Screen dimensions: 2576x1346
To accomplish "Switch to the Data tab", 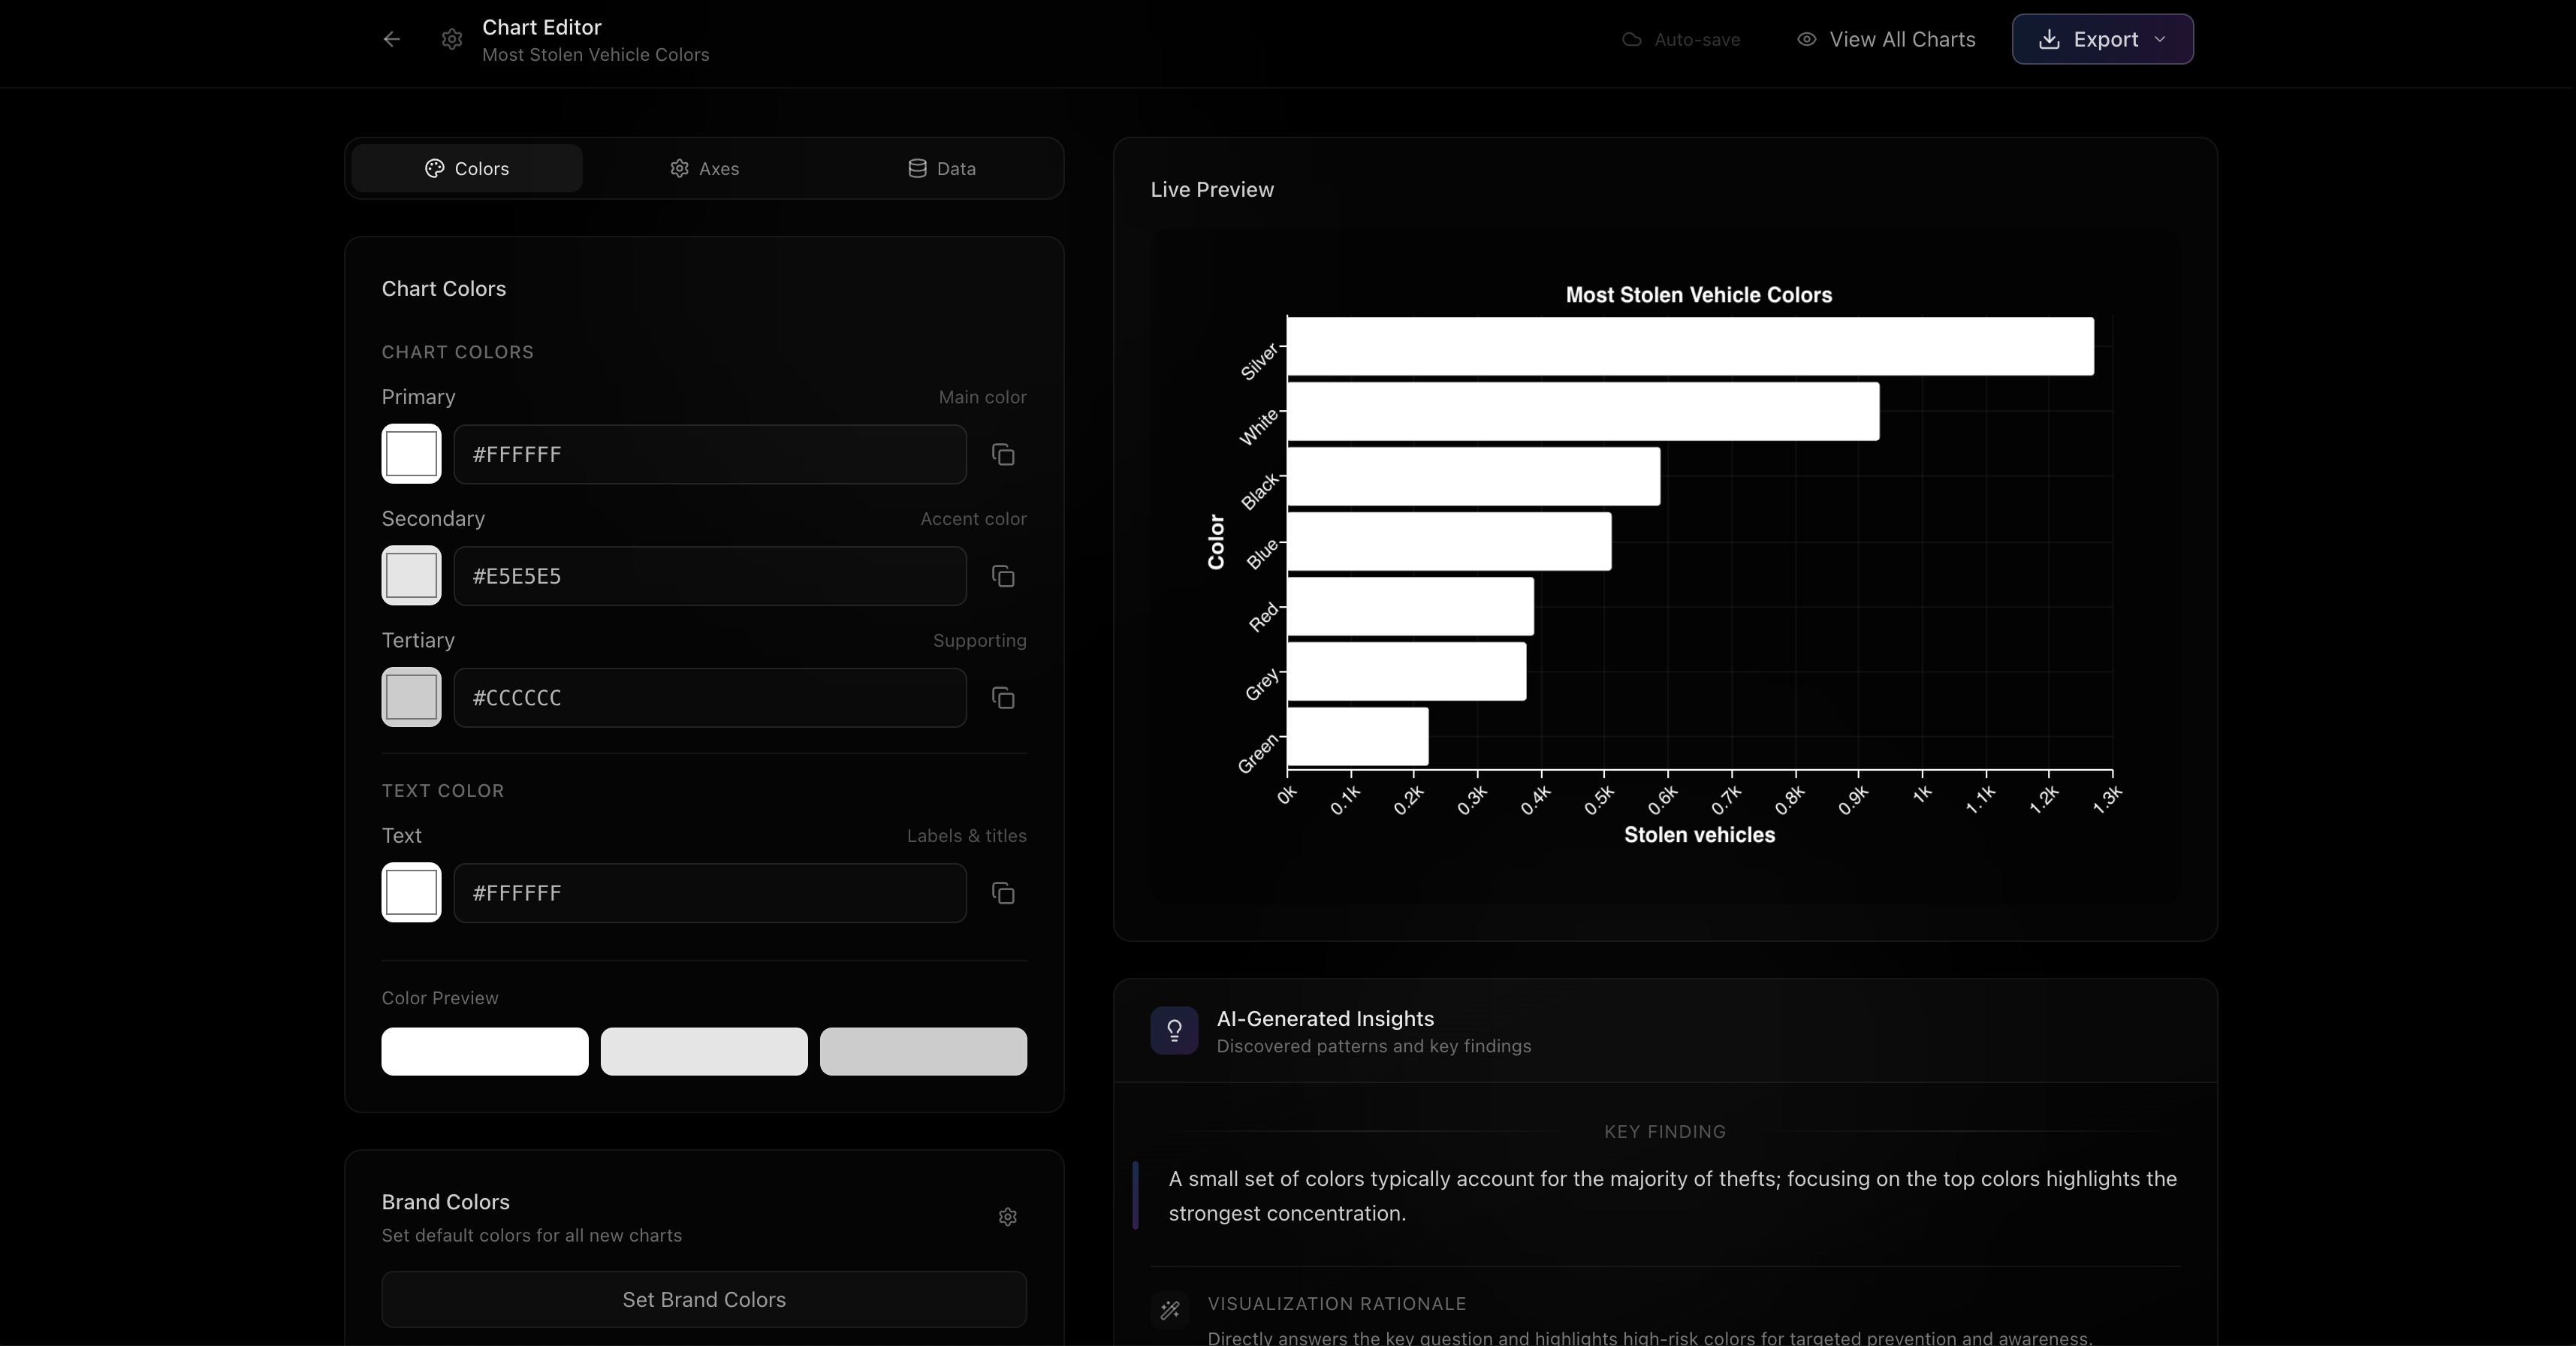I will (941, 169).
